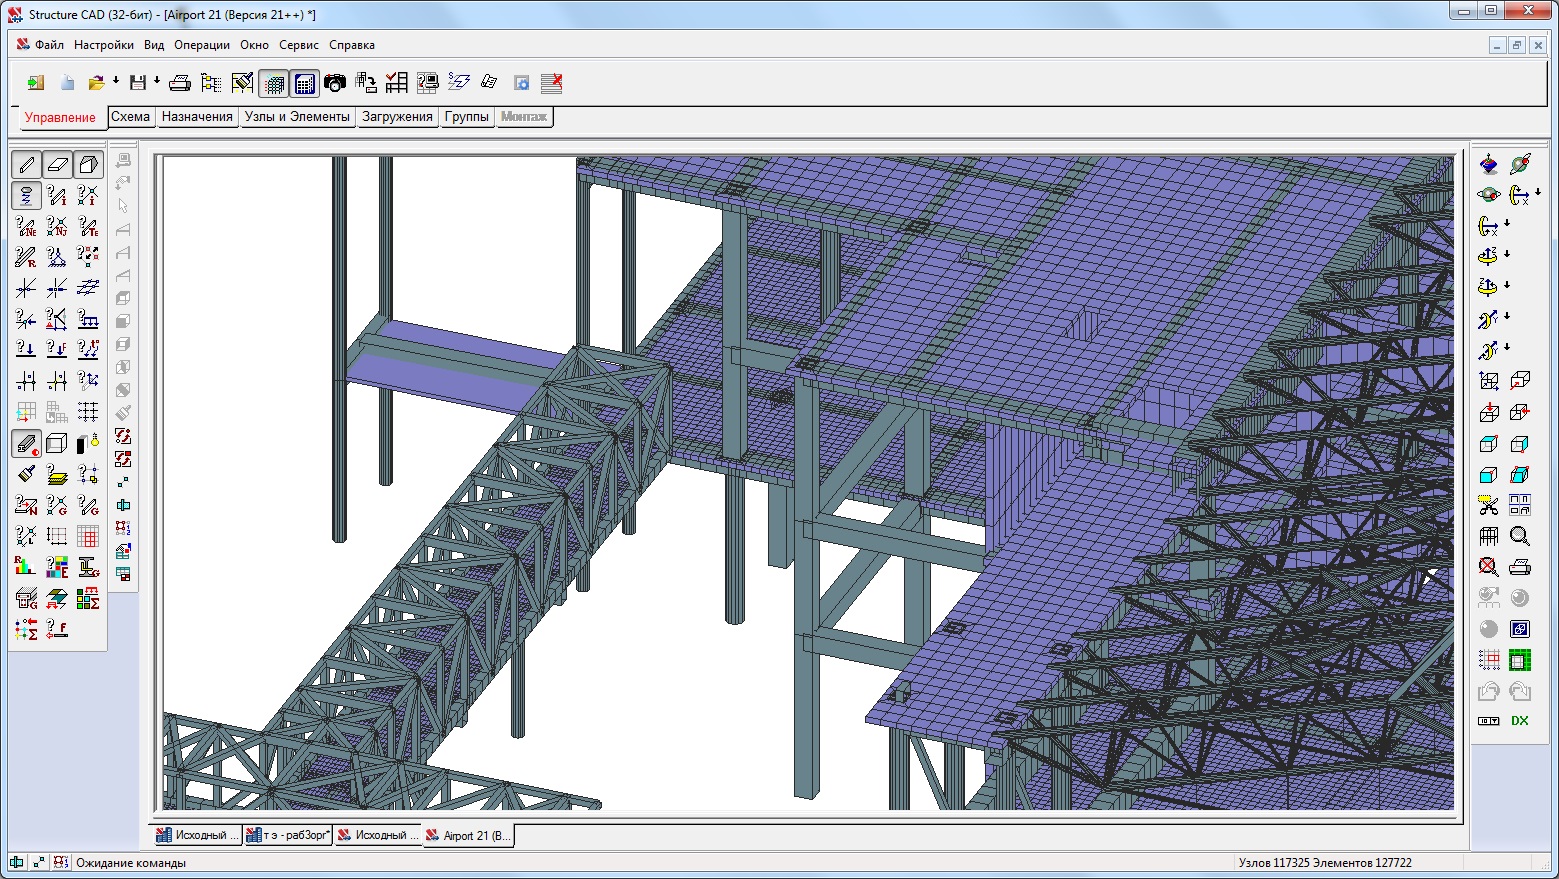The height and width of the screenshot is (879, 1559).
Task: Click the color histogram icon in left palette
Action: click(25, 567)
